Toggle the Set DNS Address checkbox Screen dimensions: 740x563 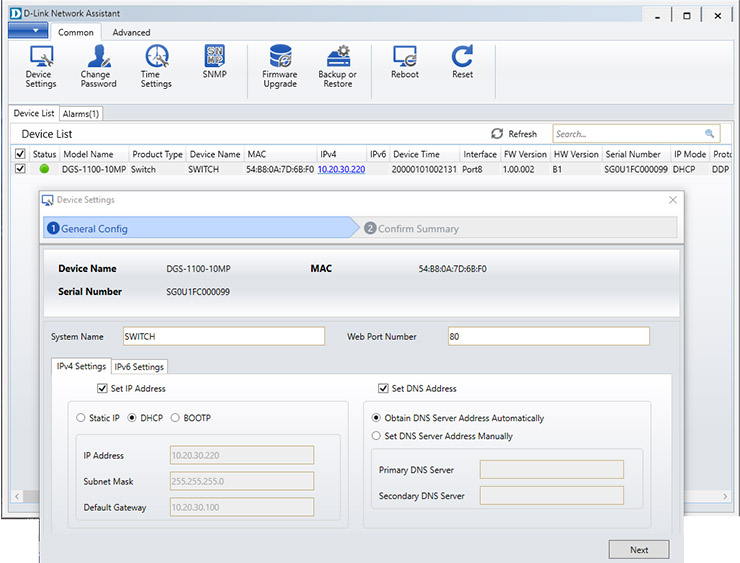[x=384, y=388]
